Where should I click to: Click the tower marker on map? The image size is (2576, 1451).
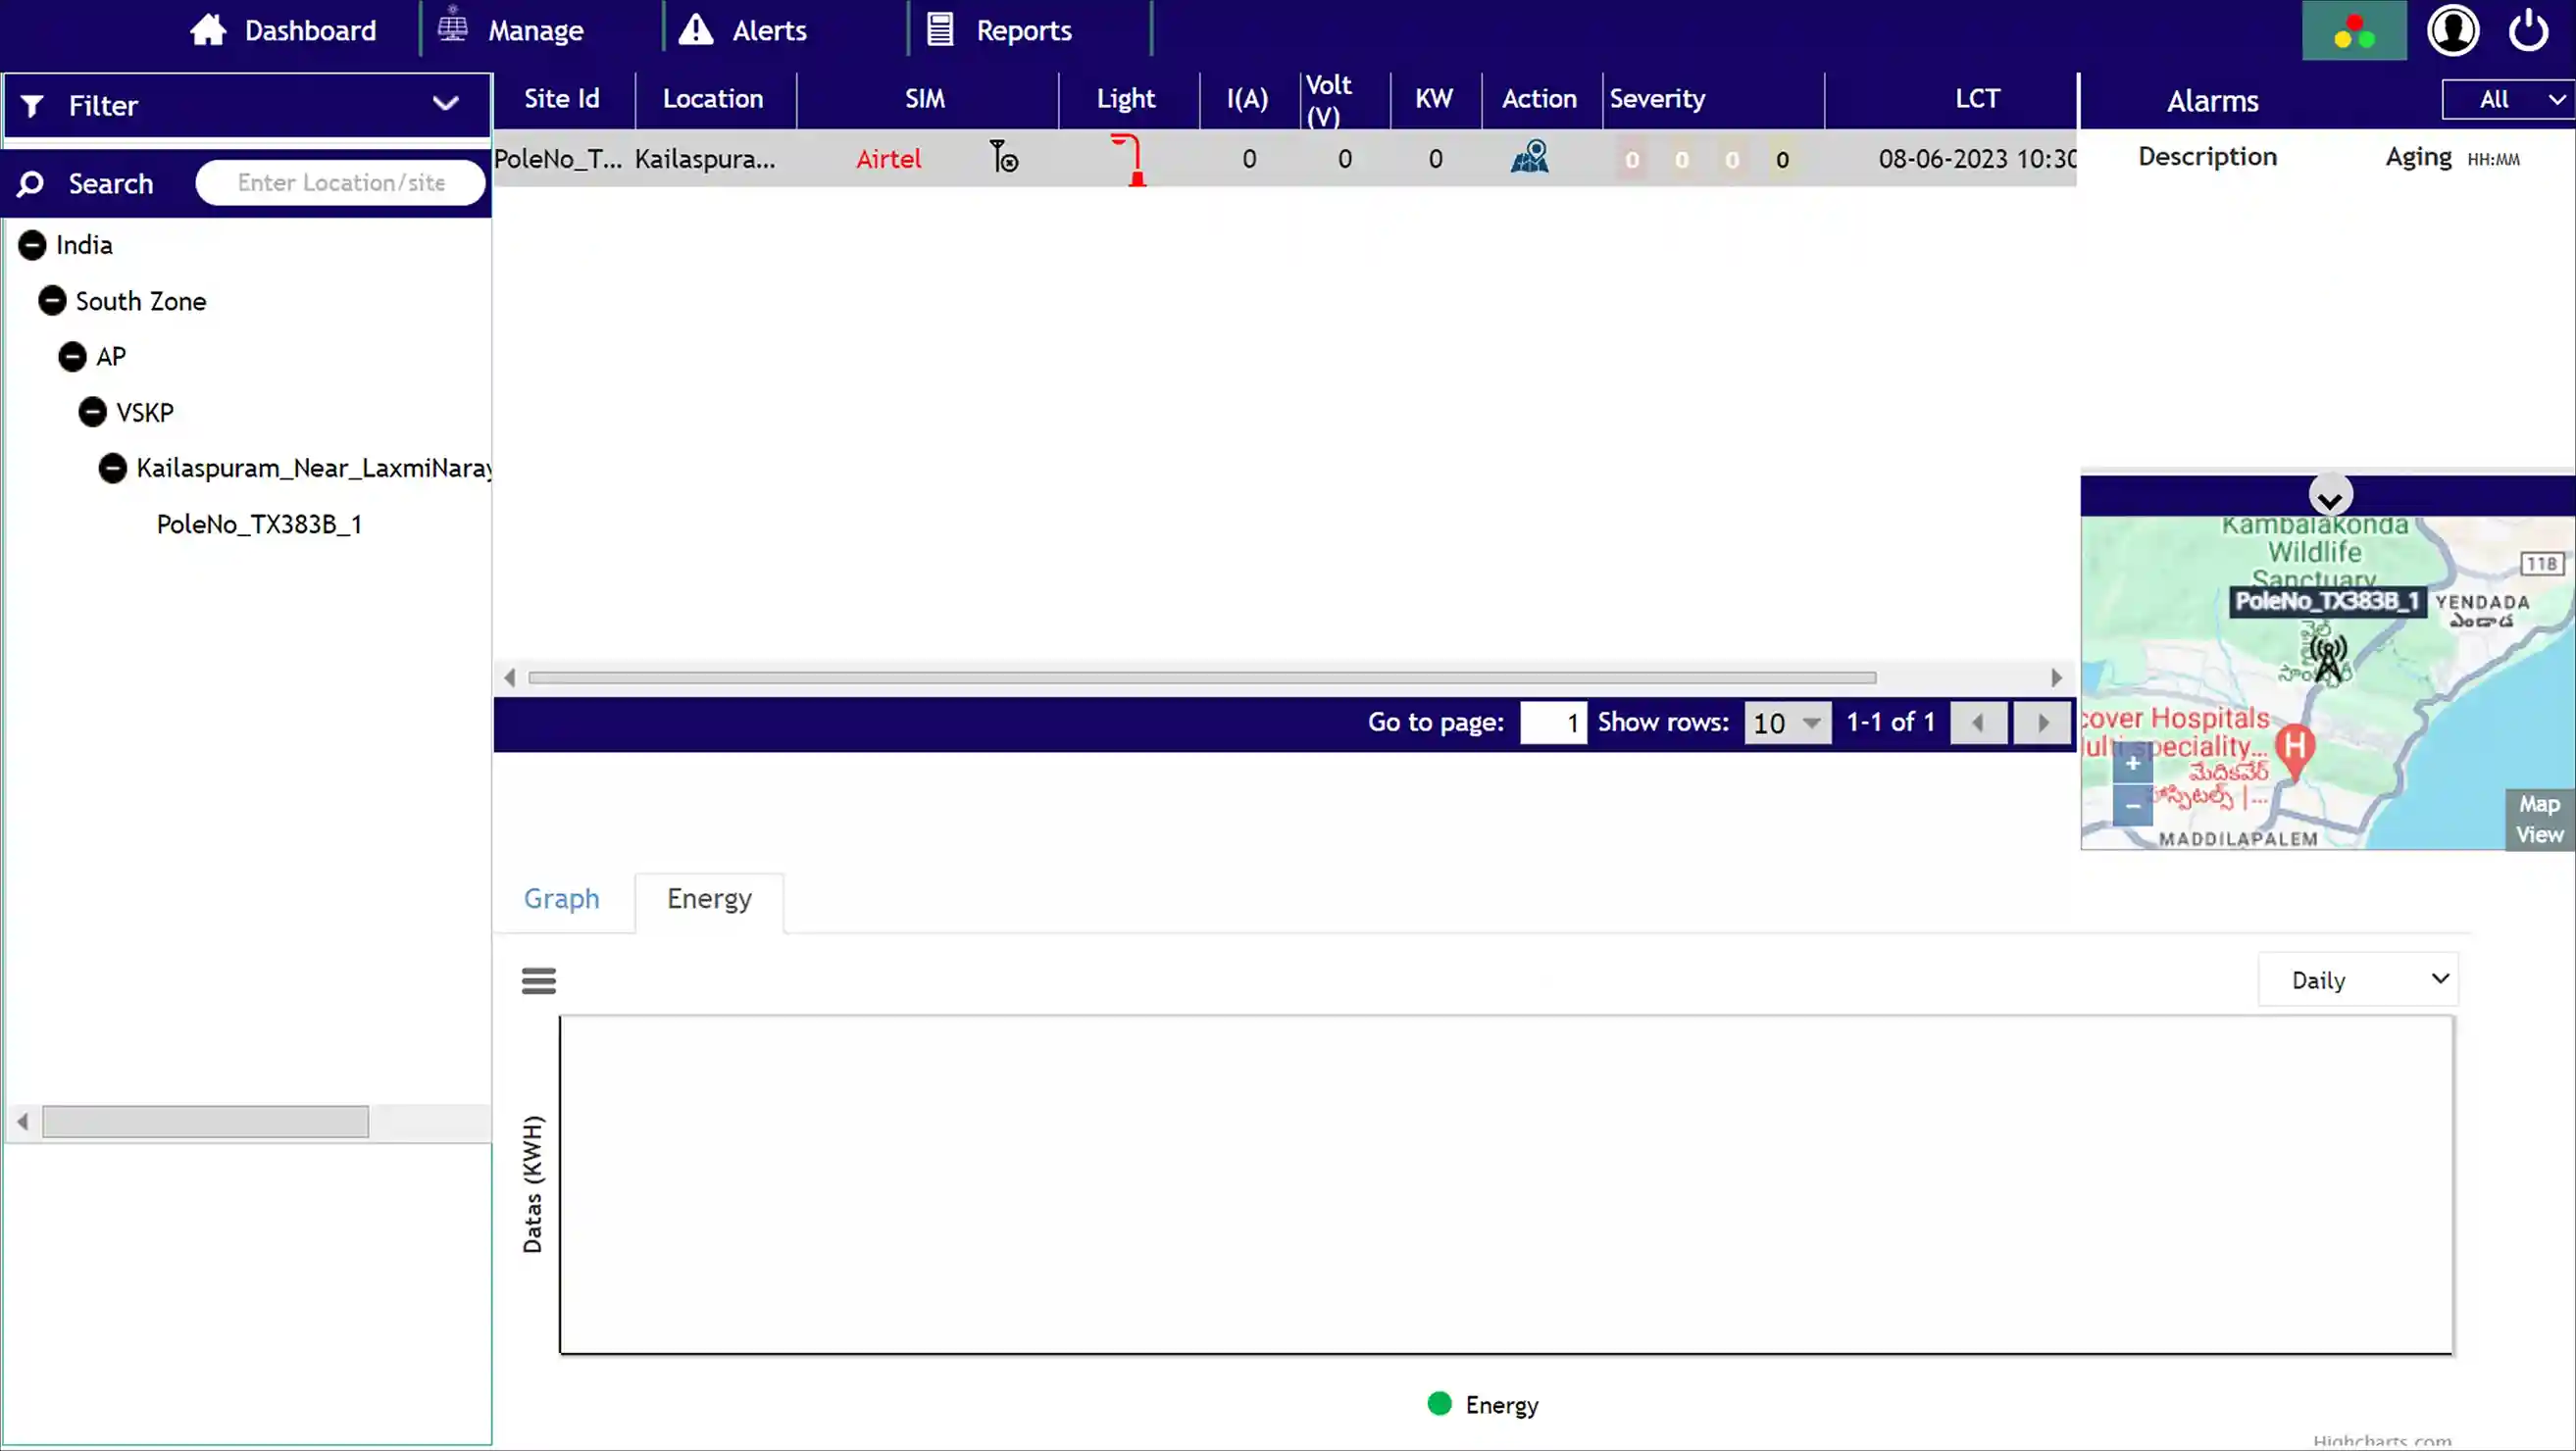click(2328, 659)
